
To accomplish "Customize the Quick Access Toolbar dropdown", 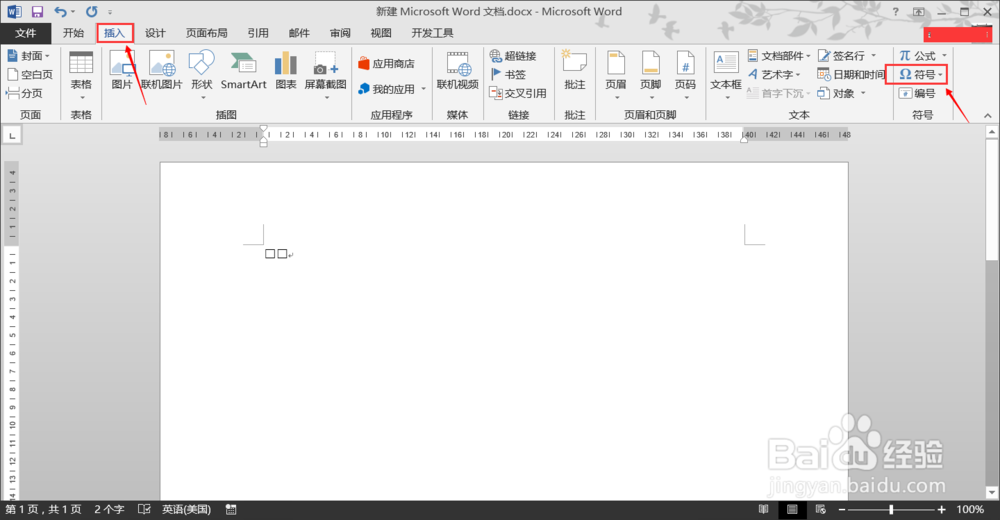I will (x=110, y=12).
